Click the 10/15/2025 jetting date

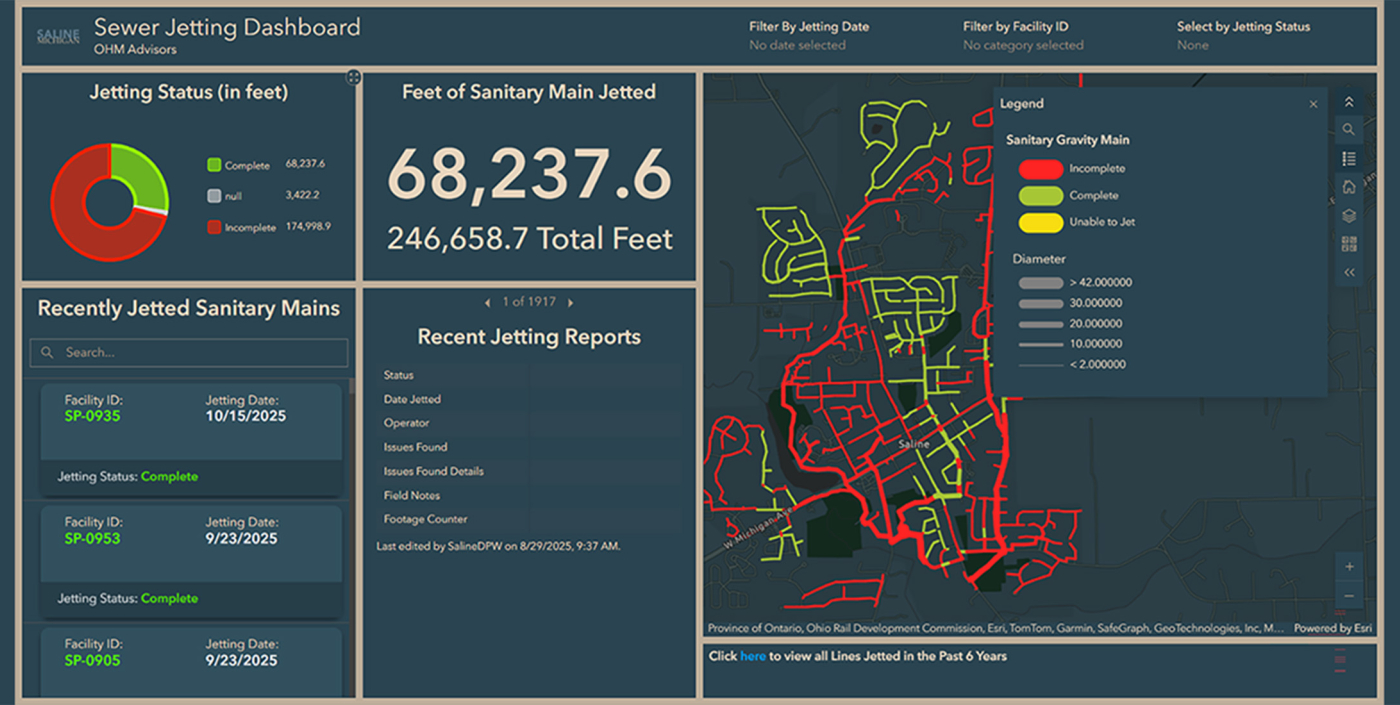tap(245, 416)
